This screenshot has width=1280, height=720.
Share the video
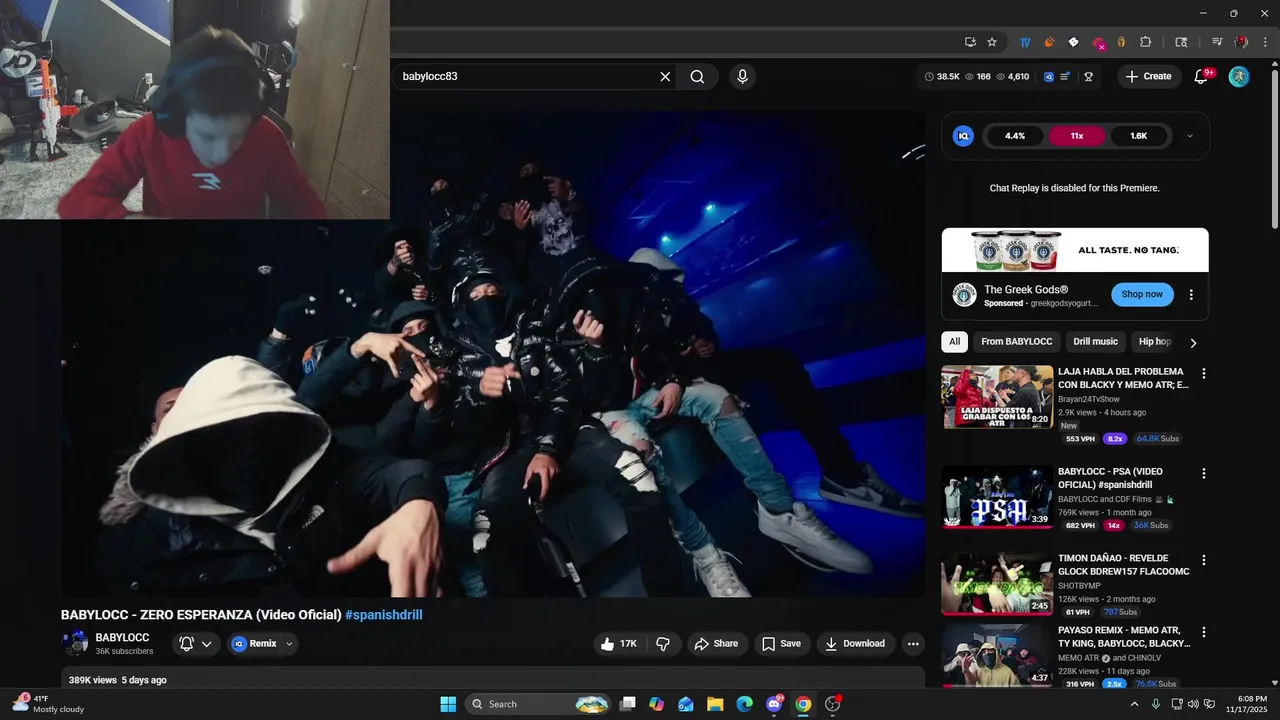(716, 644)
